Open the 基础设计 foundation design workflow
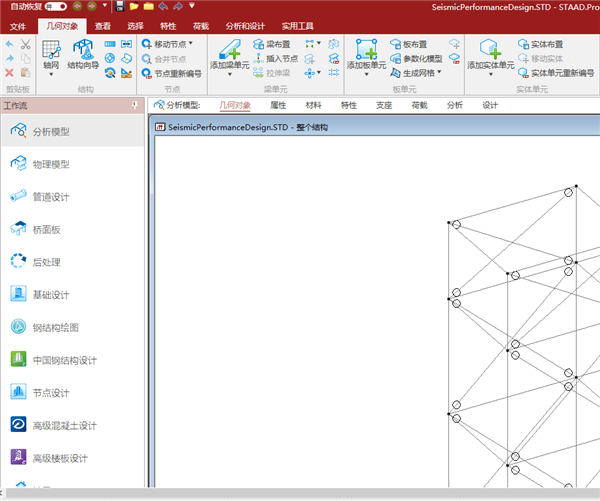This screenshot has height=501, width=600. pos(73,294)
